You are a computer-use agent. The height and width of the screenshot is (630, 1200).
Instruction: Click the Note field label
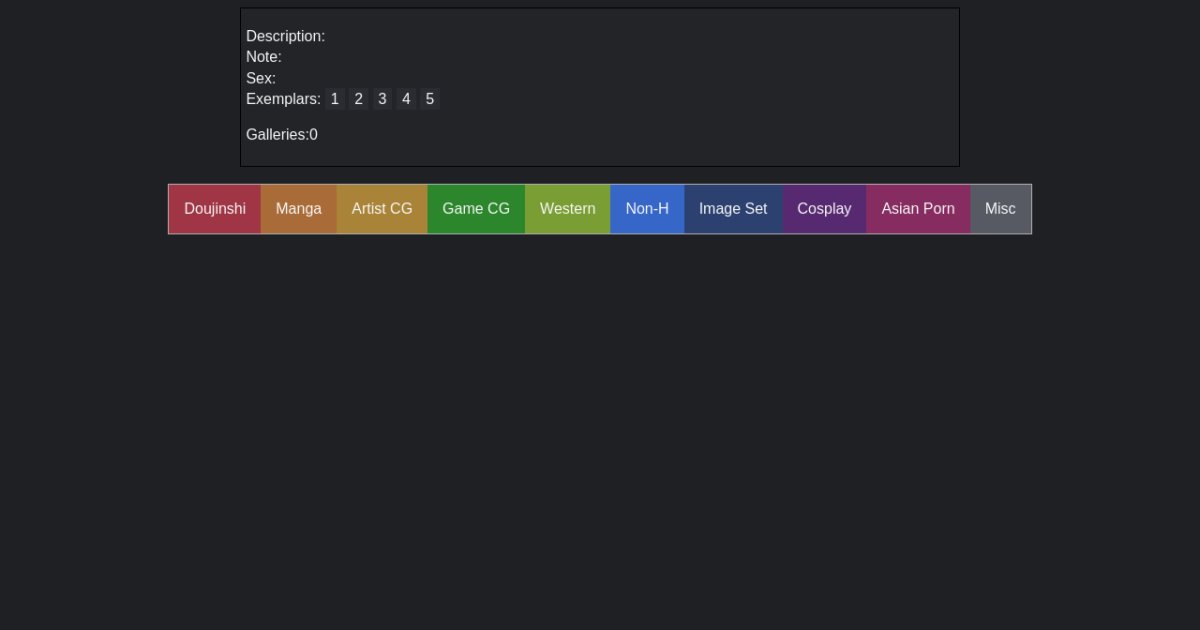pos(264,57)
